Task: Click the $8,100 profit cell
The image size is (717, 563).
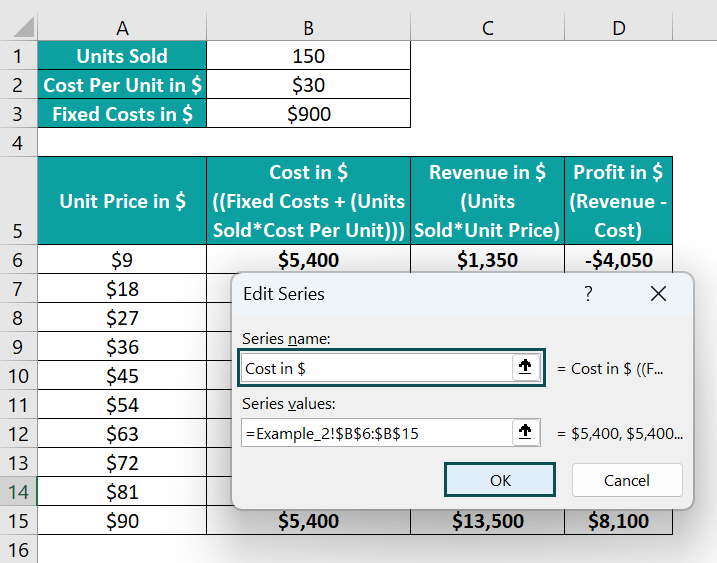Action: [619, 521]
